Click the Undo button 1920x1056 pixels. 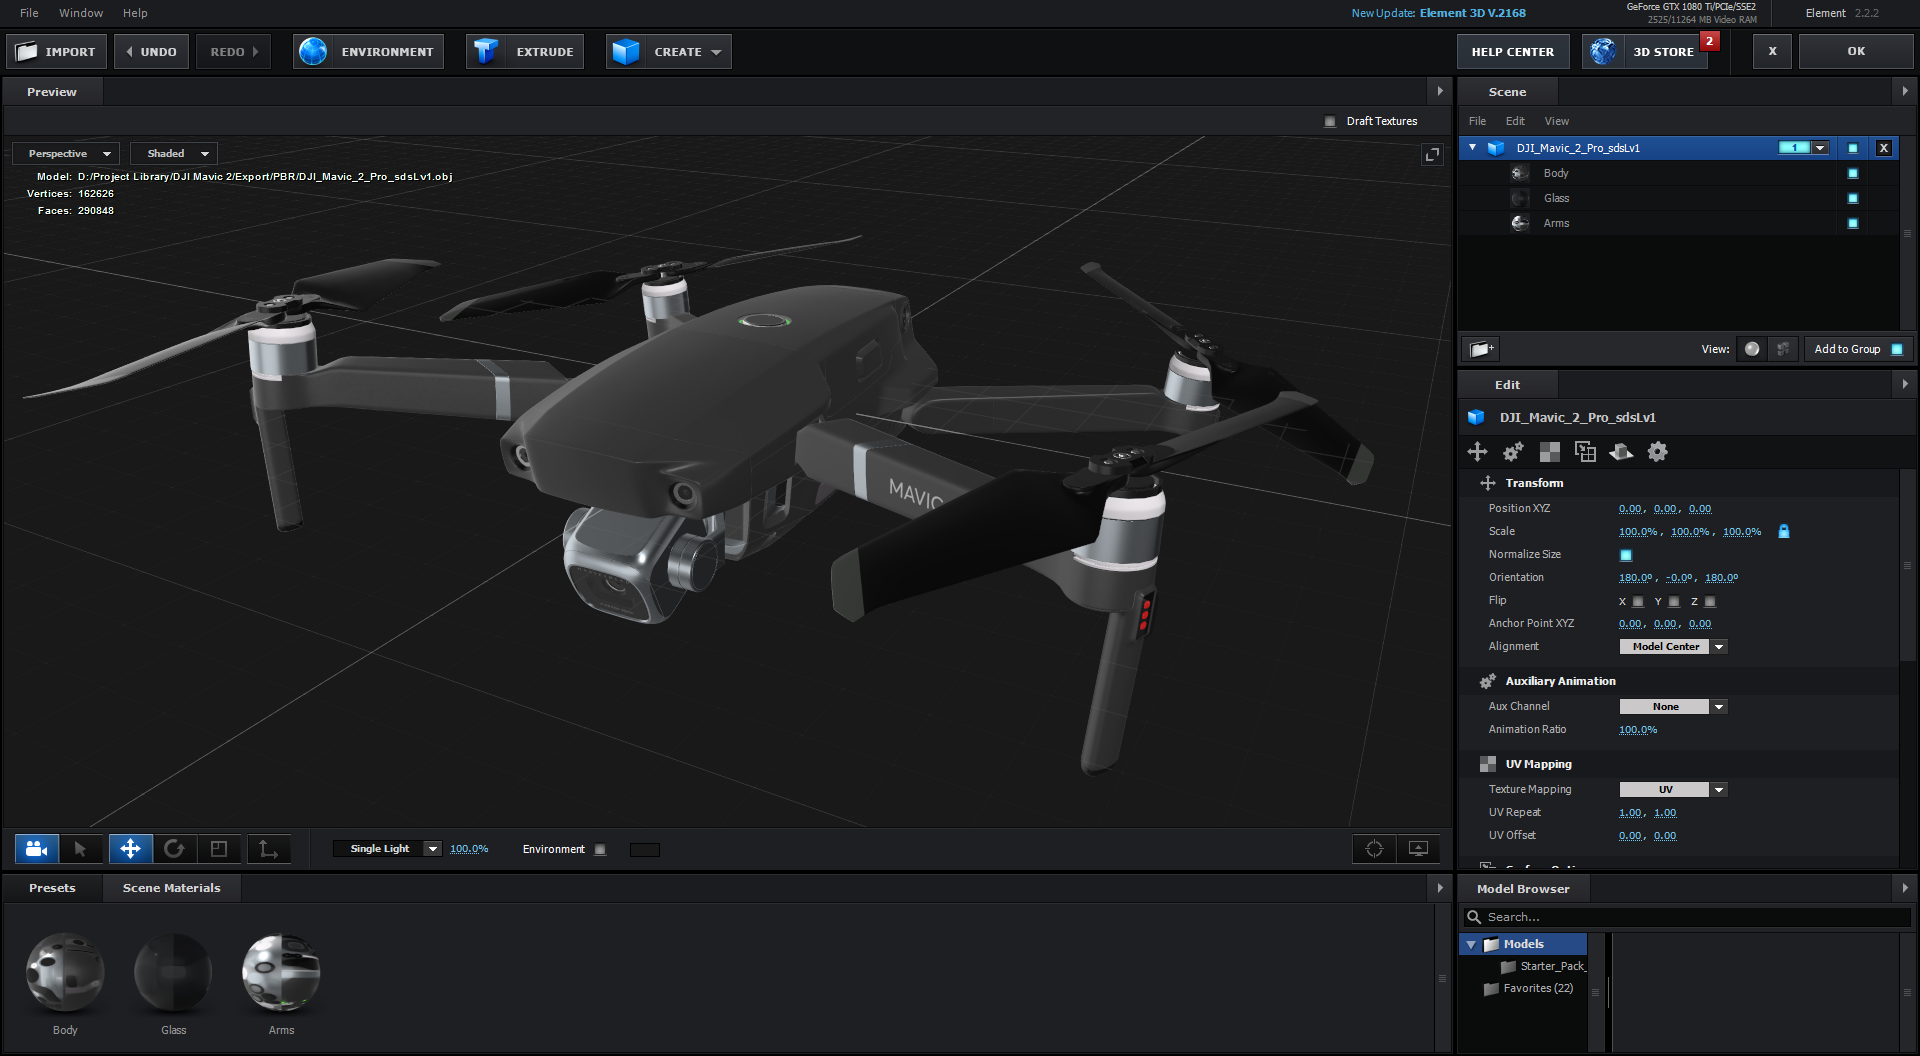tap(151, 51)
